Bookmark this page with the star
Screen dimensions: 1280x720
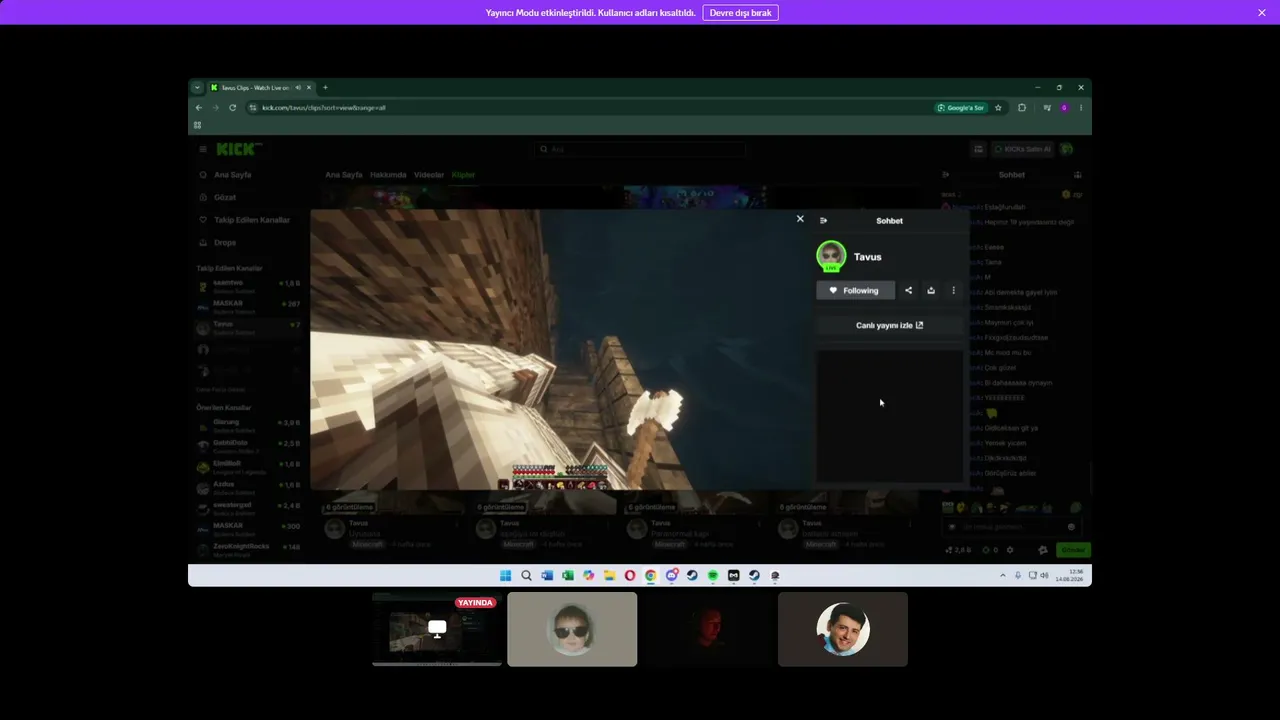pyautogui.click(x=998, y=108)
